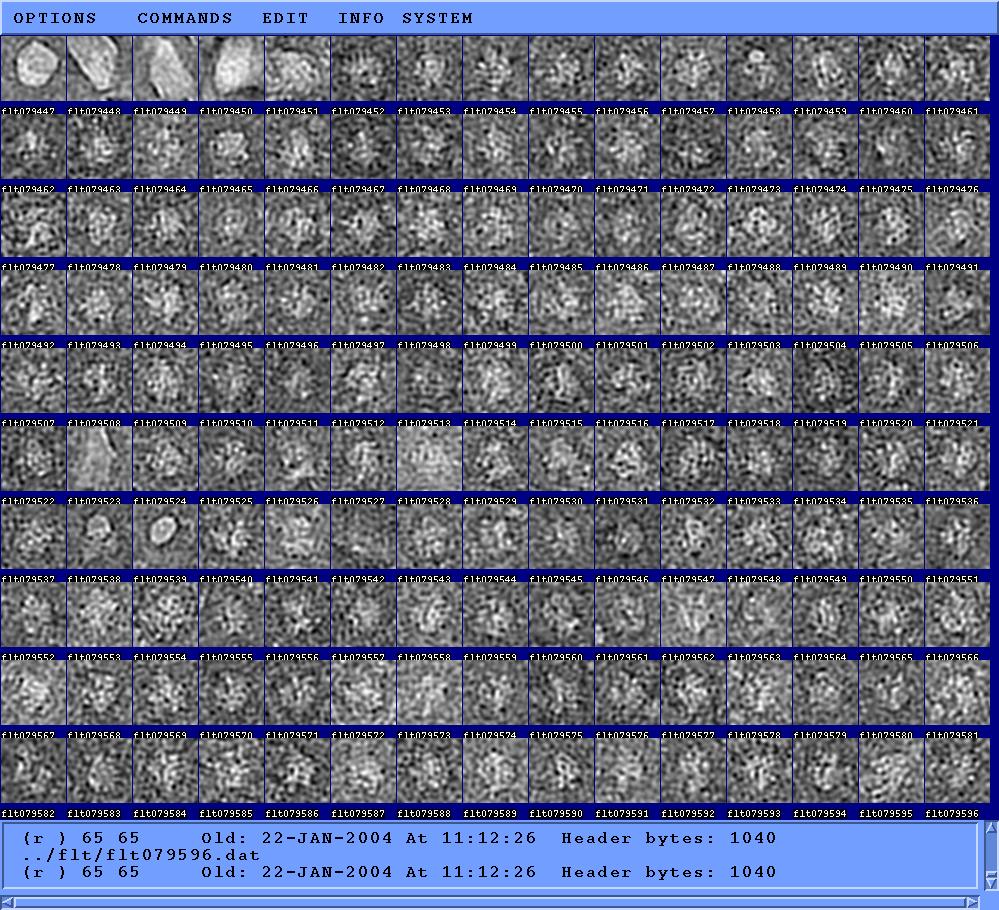
Task: Select the flt079477 particle image
Action: [x=33, y=225]
